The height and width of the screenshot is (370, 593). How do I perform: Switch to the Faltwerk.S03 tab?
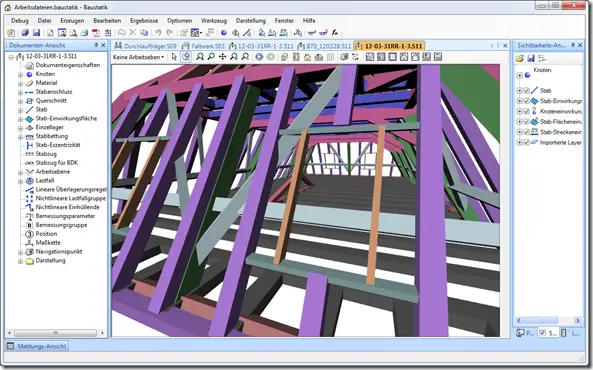coord(203,46)
